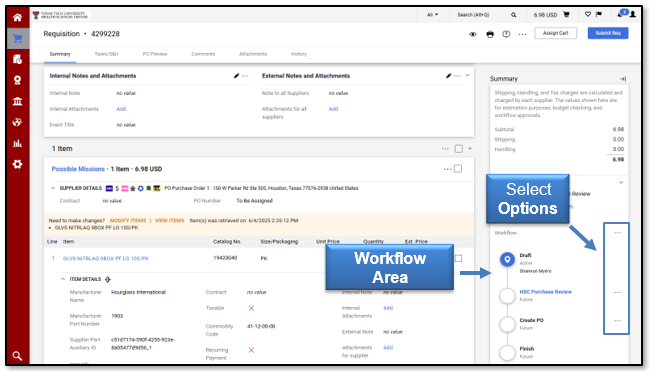Toggle the requisition preview eye icon
The width and height of the screenshot is (651, 371).
click(472, 34)
